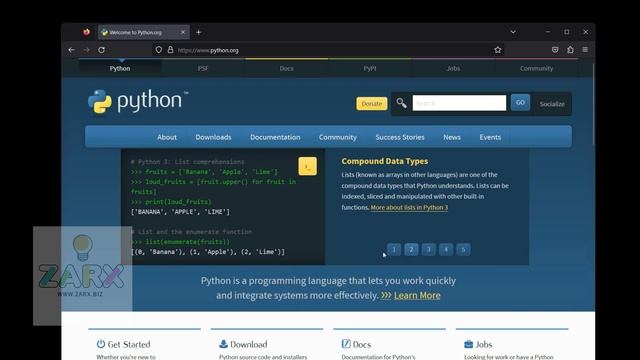The width and height of the screenshot is (640, 360).
Task: Open the News menu
Action: (452, 137)
